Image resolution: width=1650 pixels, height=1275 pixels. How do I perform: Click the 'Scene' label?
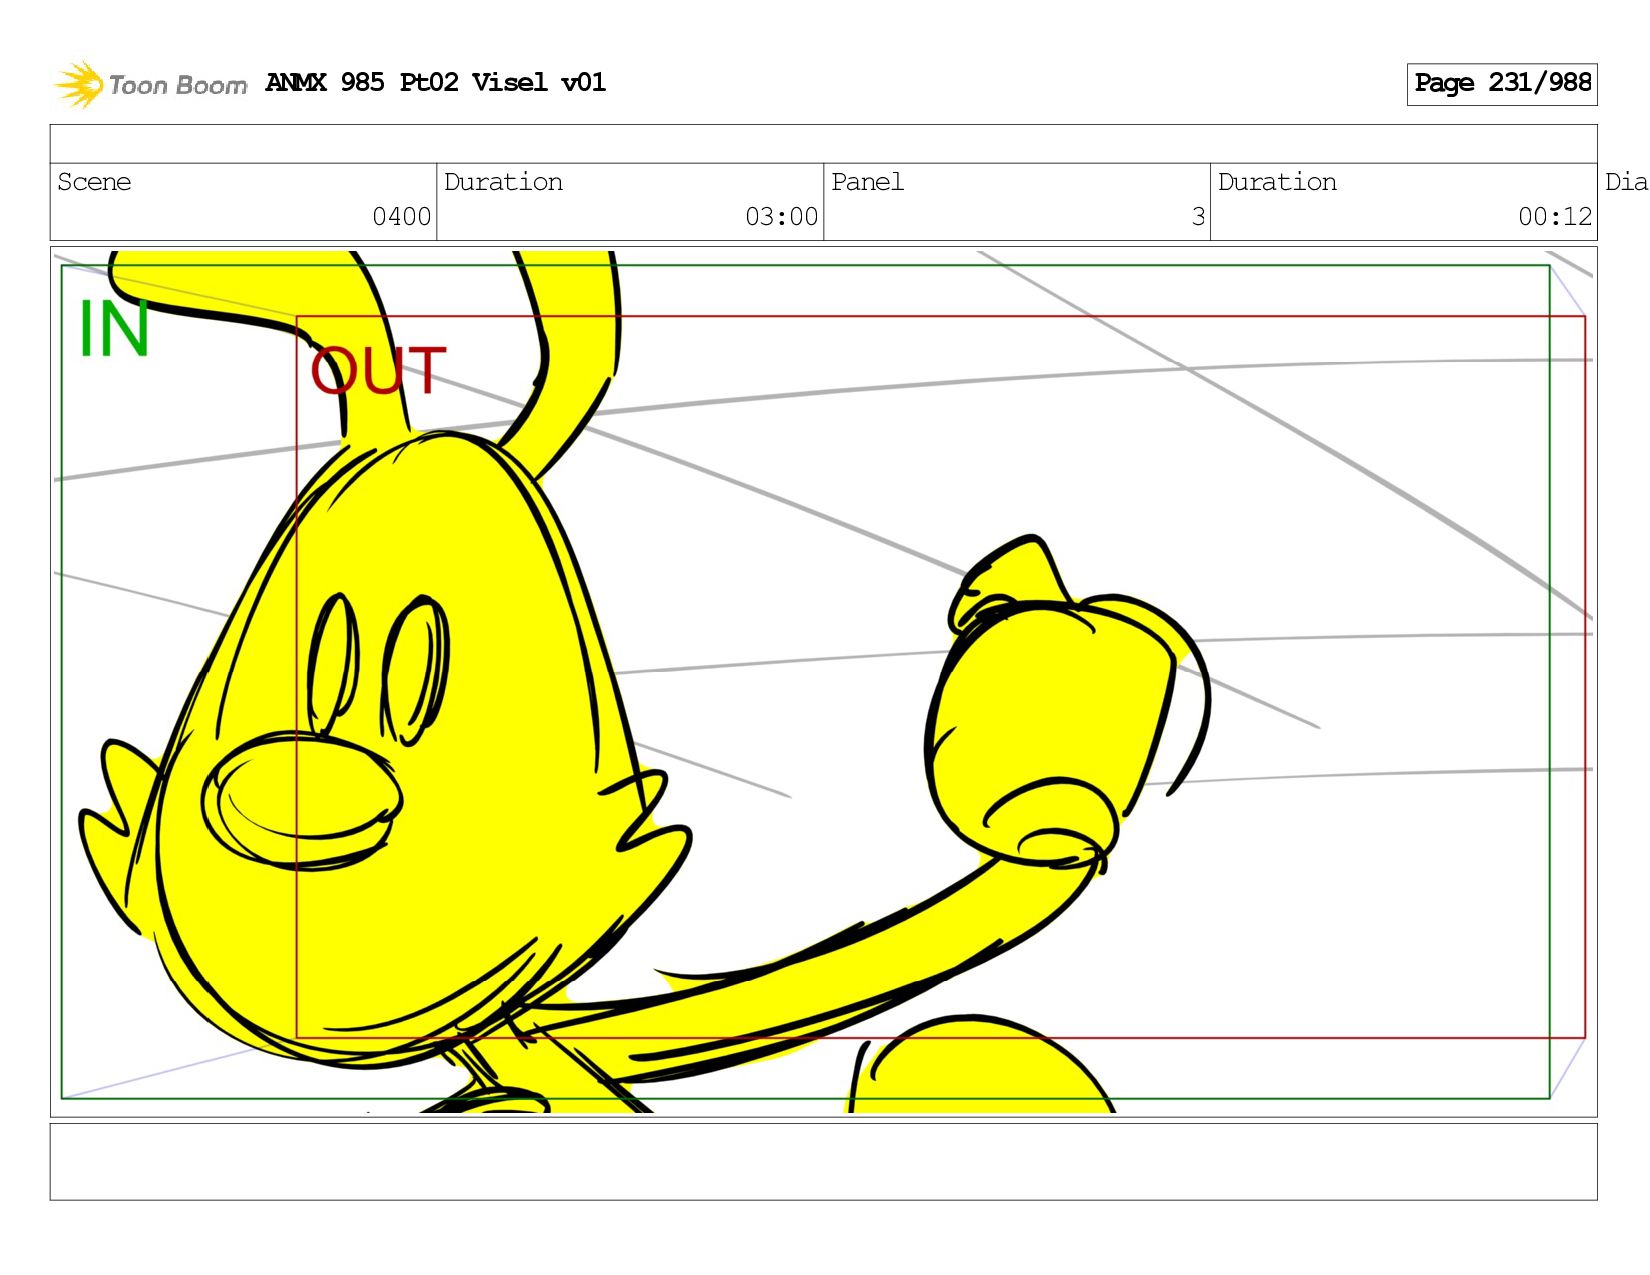(x=94, y=182)
